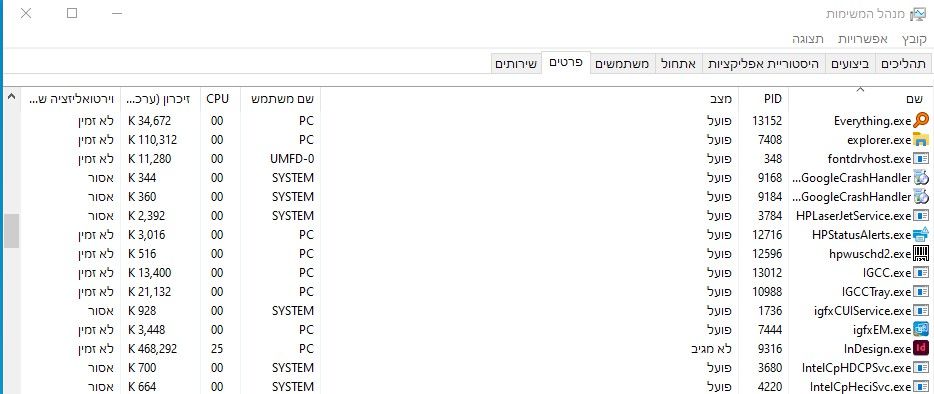Select the IGCC.exe process name
The height and width of the screenshot is (394, 934).
(x=886, y=273)
